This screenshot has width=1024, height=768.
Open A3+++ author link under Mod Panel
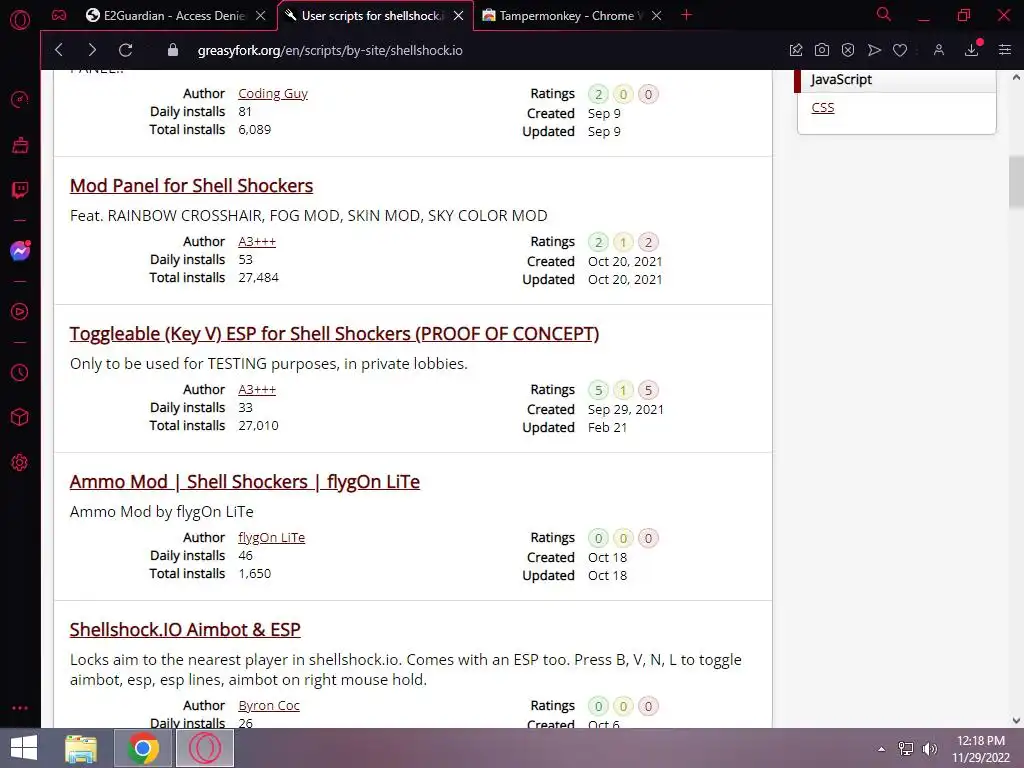[257, 242]
